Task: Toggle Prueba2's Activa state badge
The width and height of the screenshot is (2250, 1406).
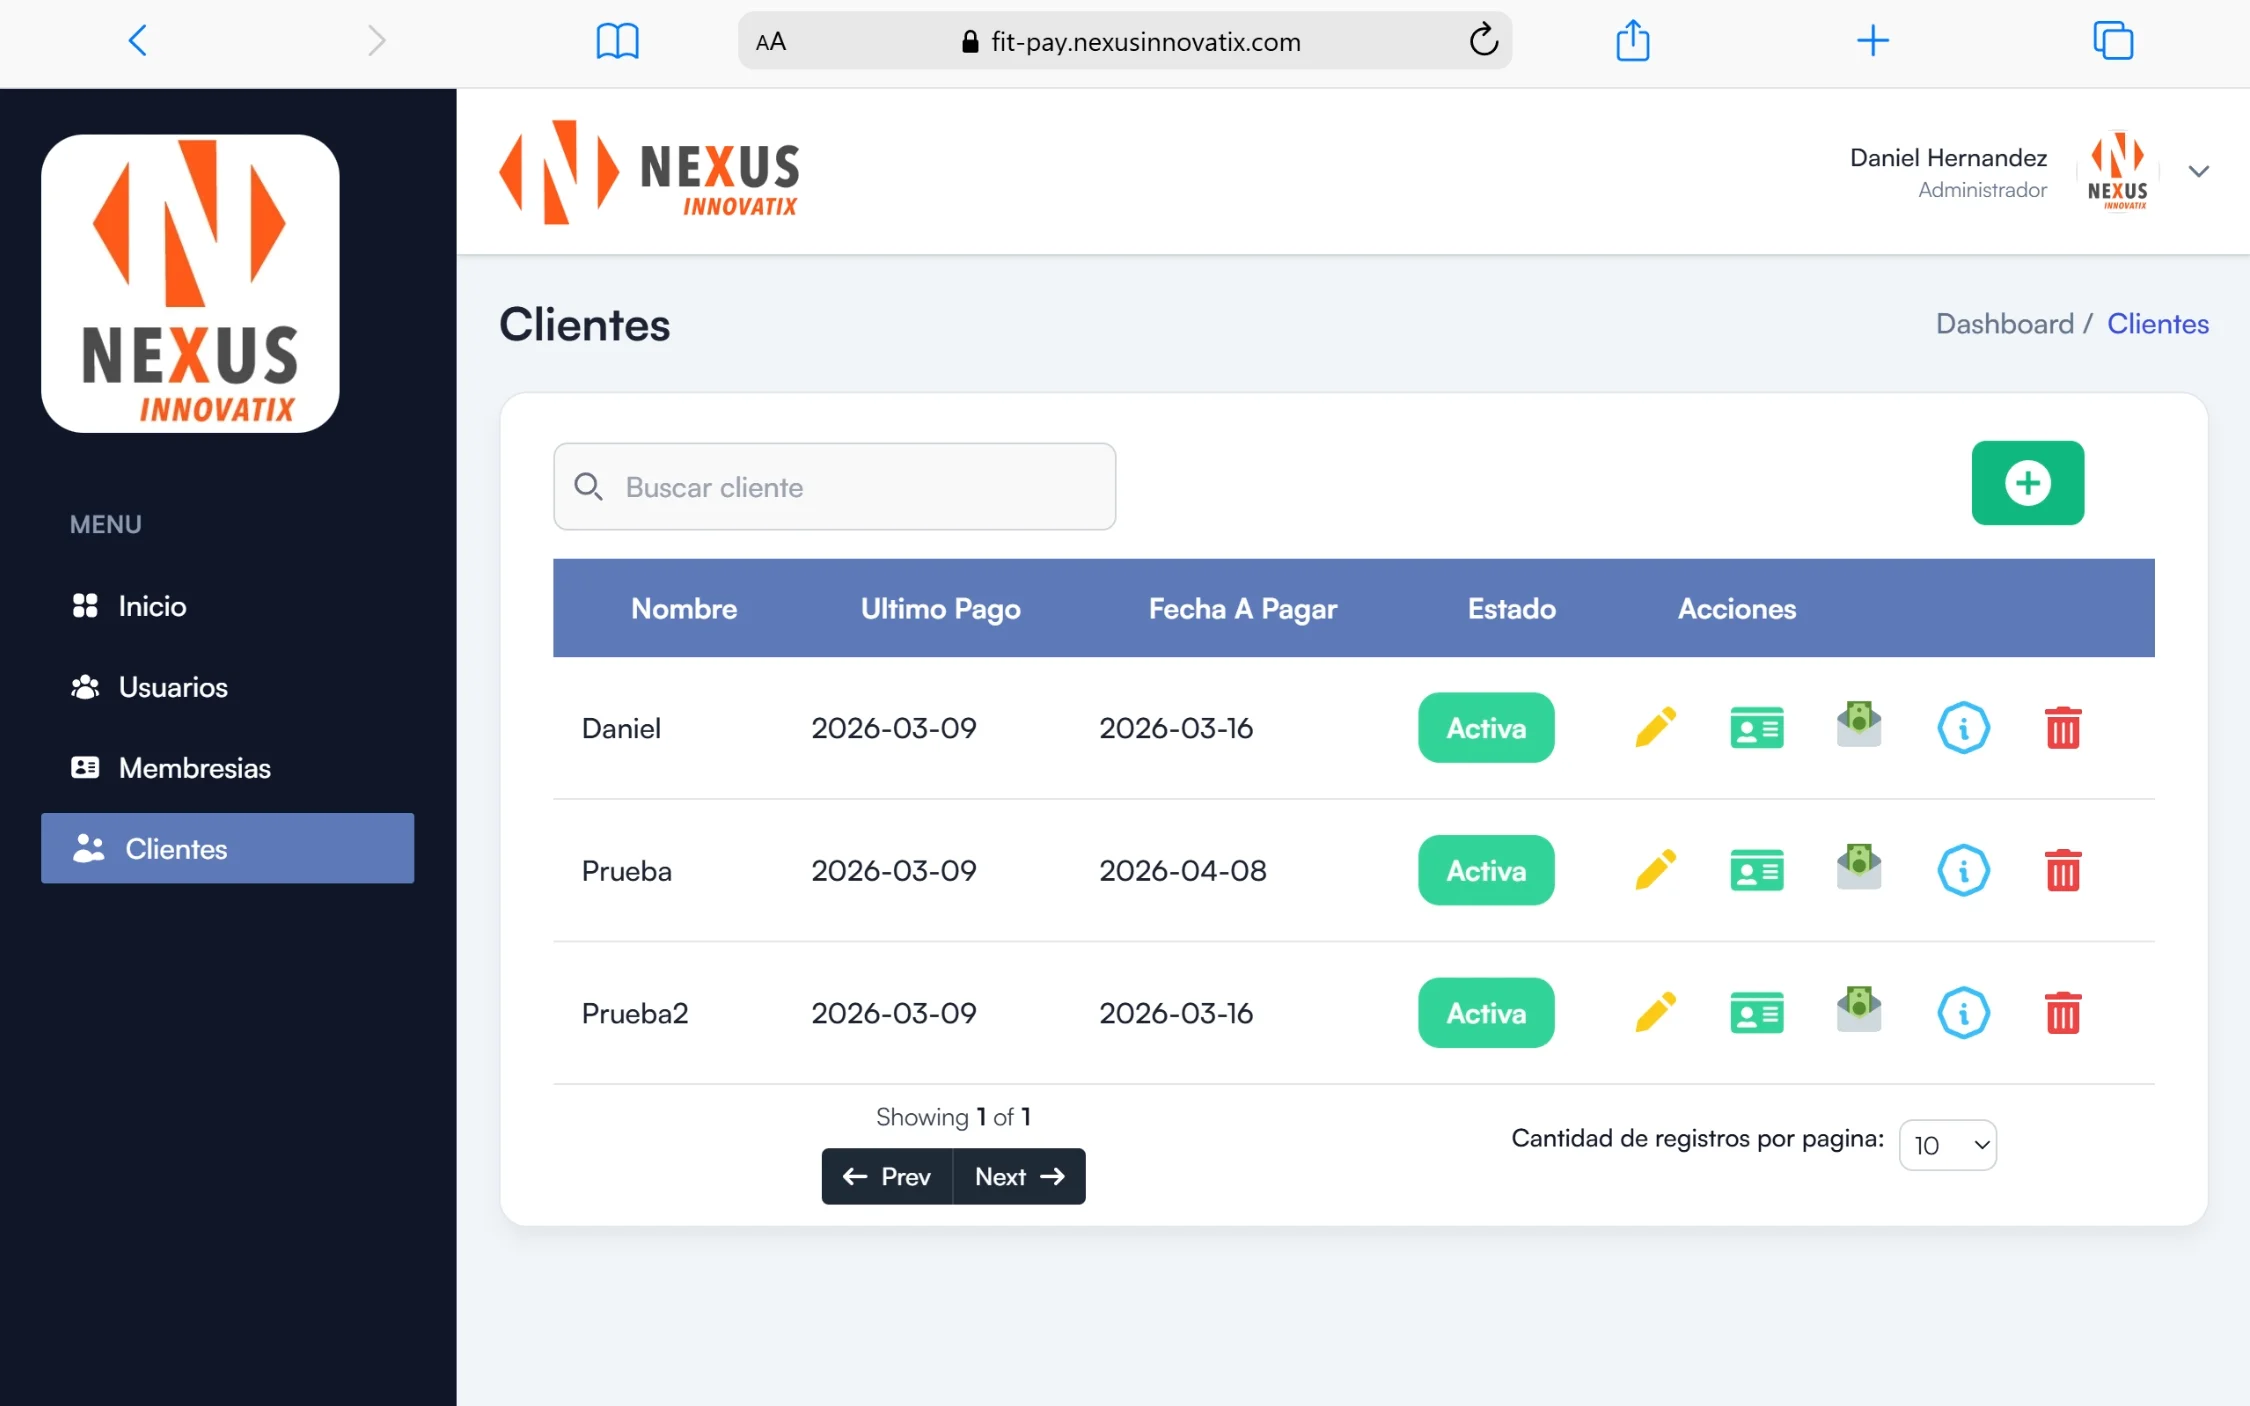Action: click(1485, 1013)
